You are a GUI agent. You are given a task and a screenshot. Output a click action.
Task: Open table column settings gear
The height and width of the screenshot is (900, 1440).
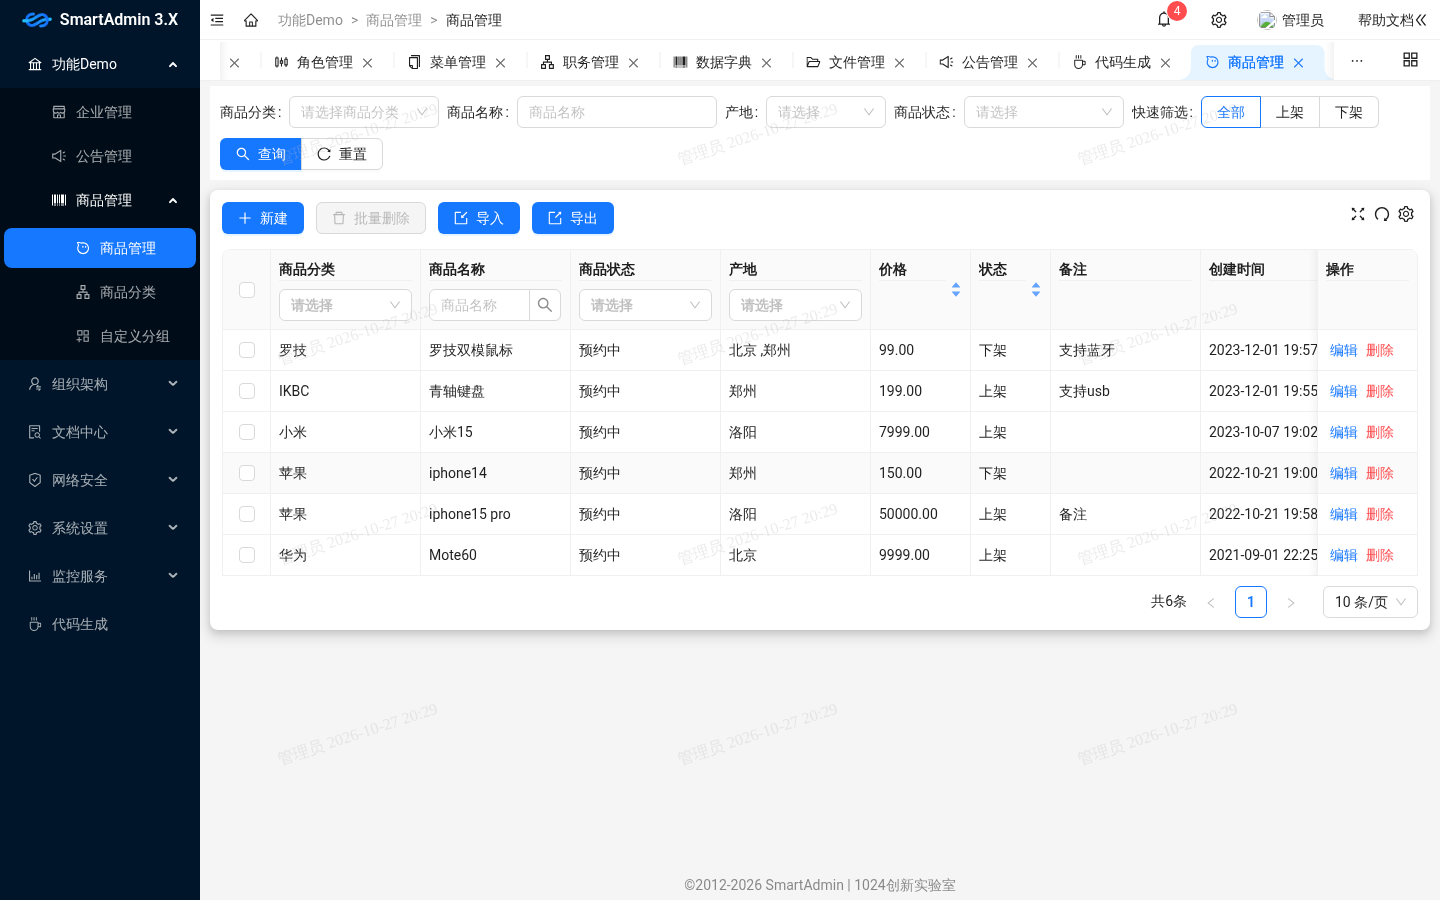click(x=1406, y=214)
